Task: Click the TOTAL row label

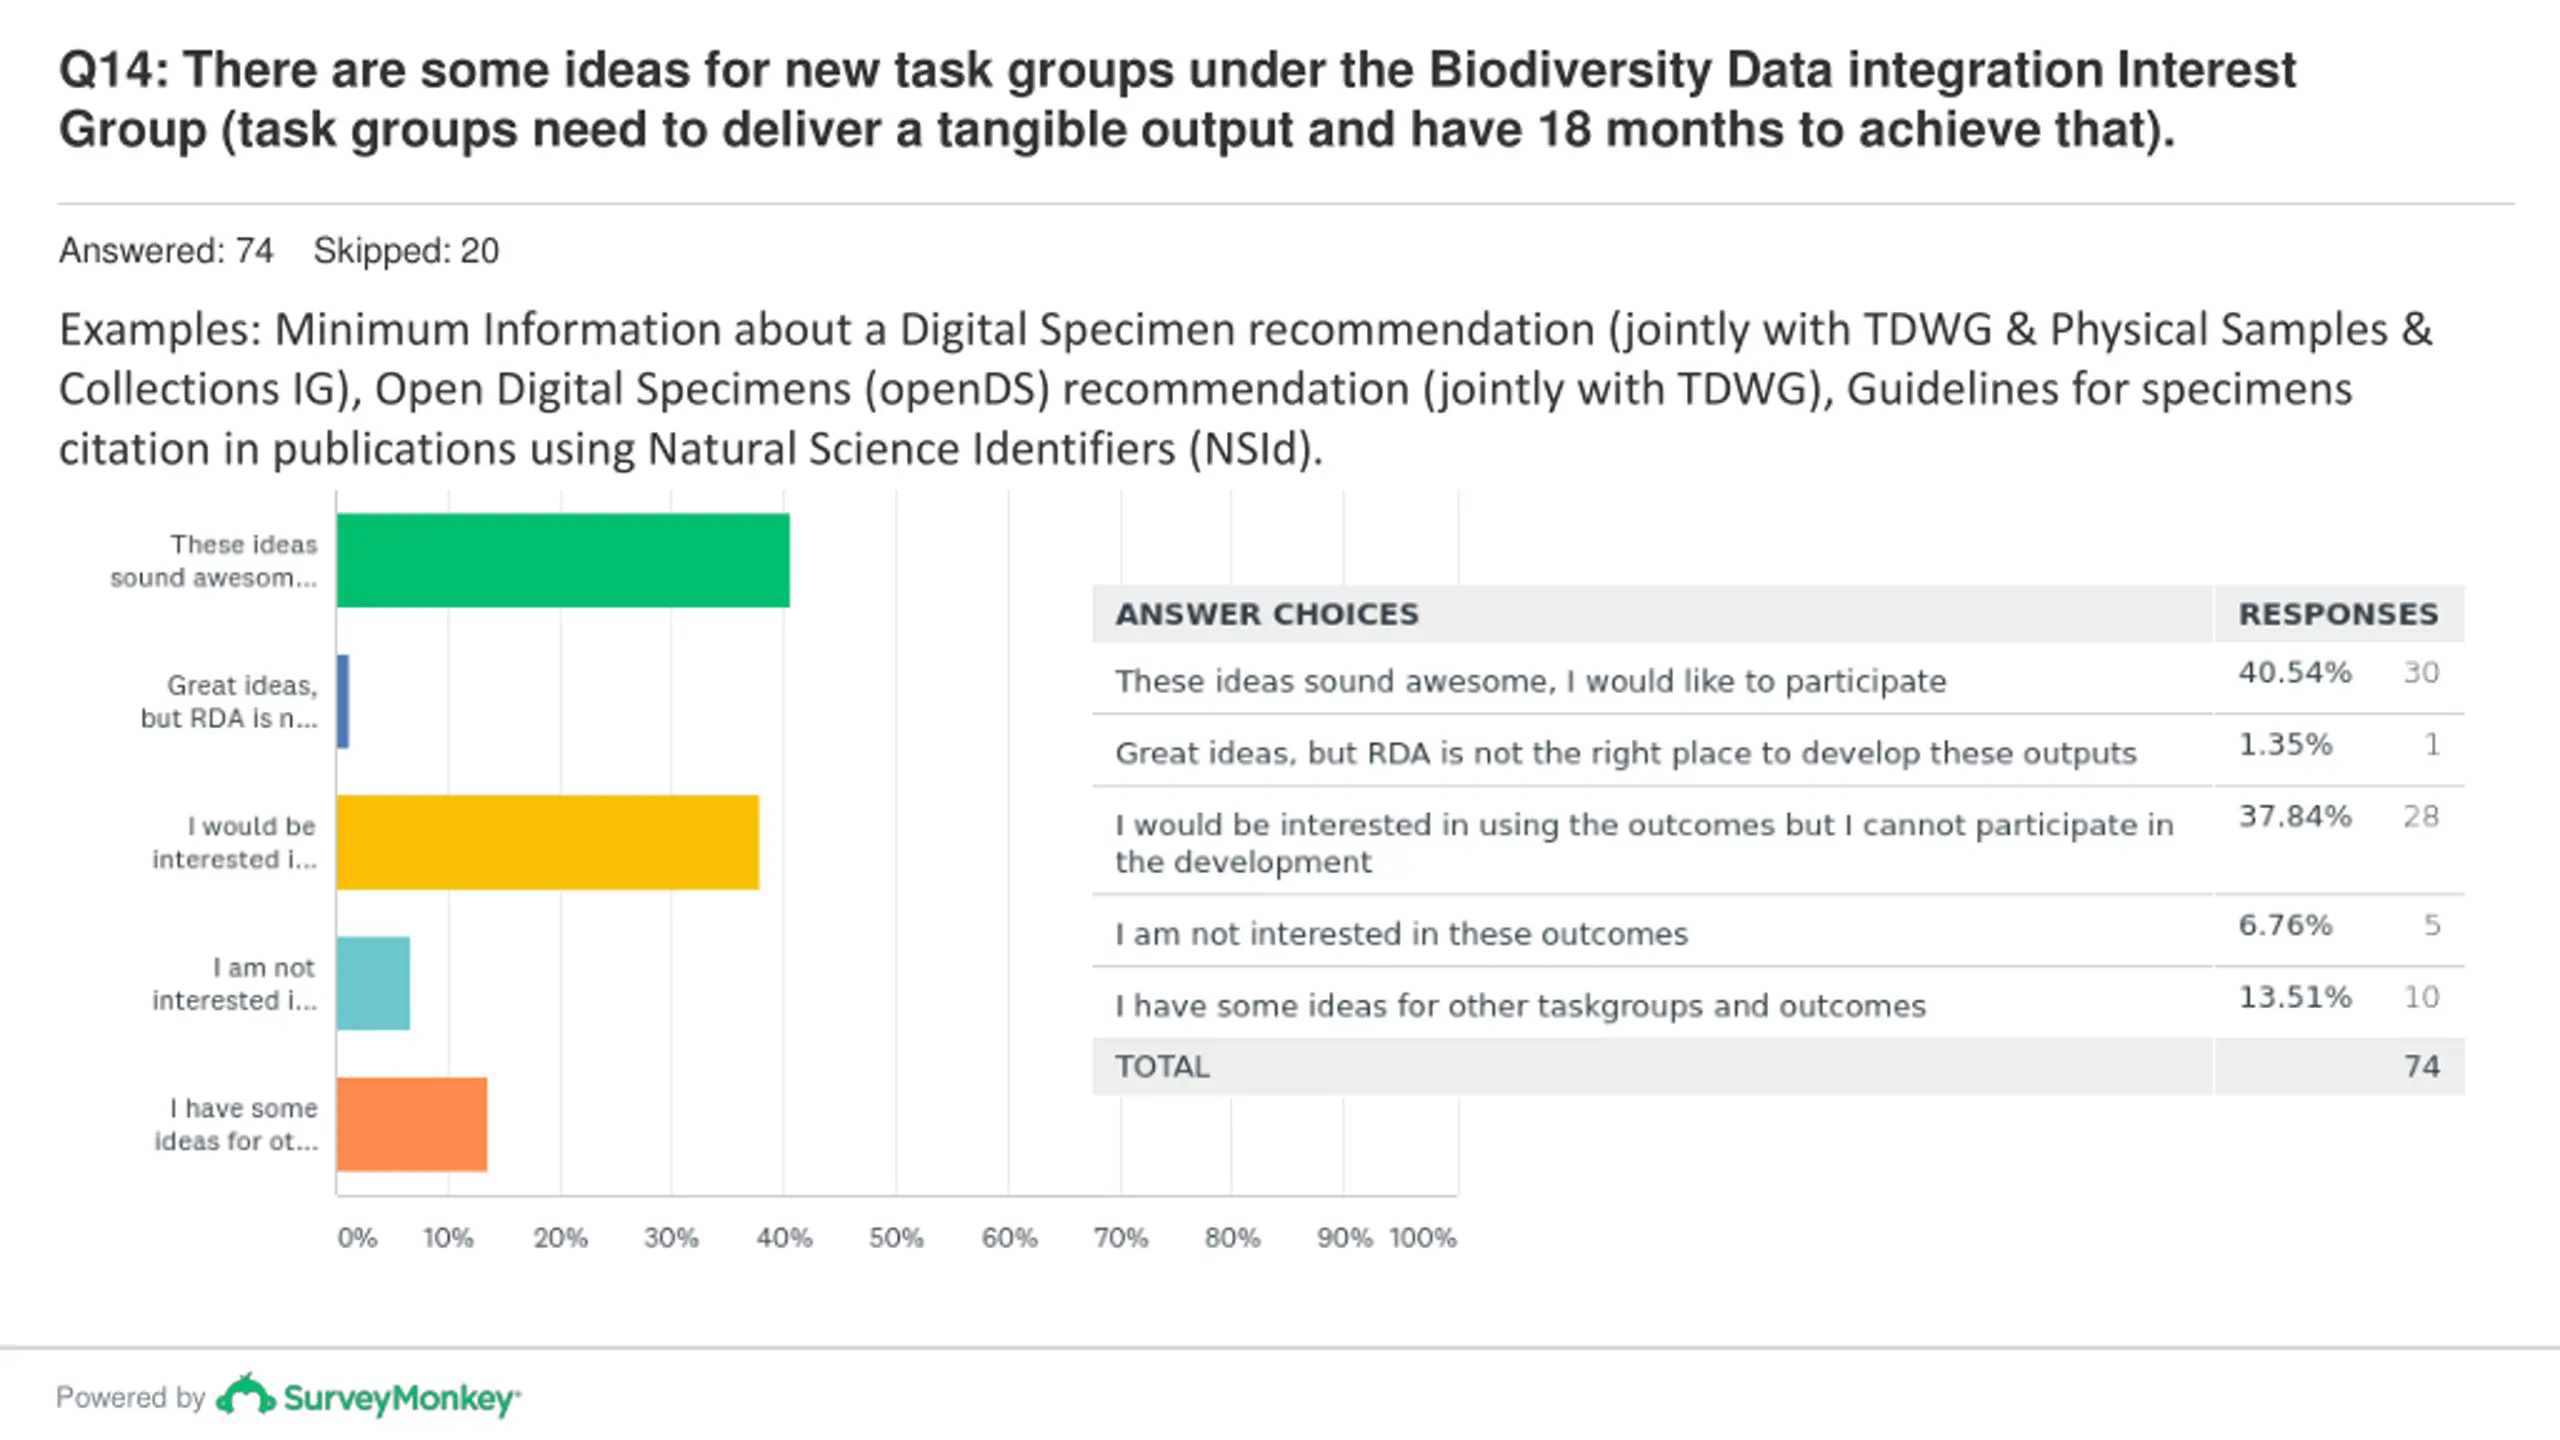Action: [1162, 1066]
